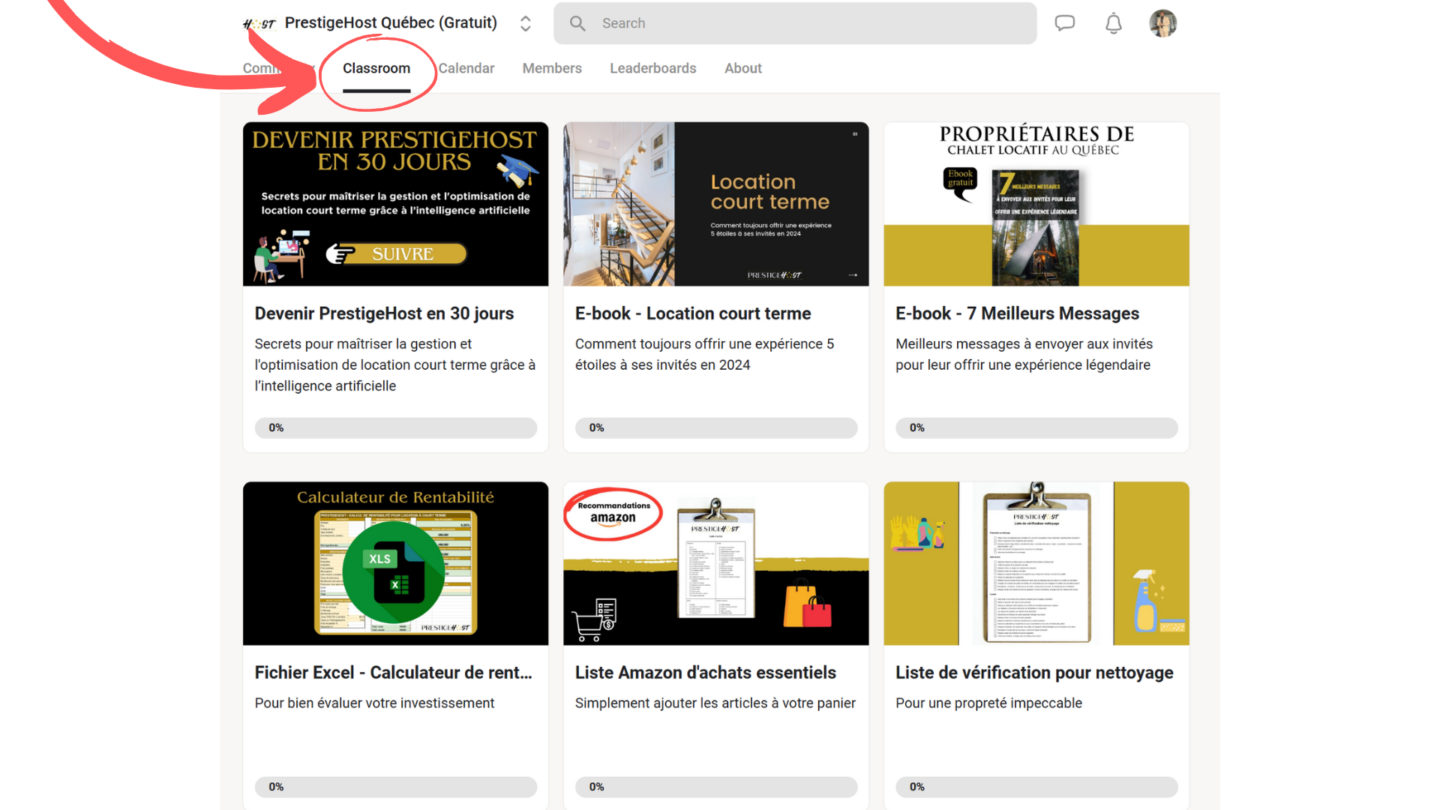Viewport: 1440px width, 810px height.
Task: Click description "Pour bien évaluer votre investissement"
Action: [374, 703]
